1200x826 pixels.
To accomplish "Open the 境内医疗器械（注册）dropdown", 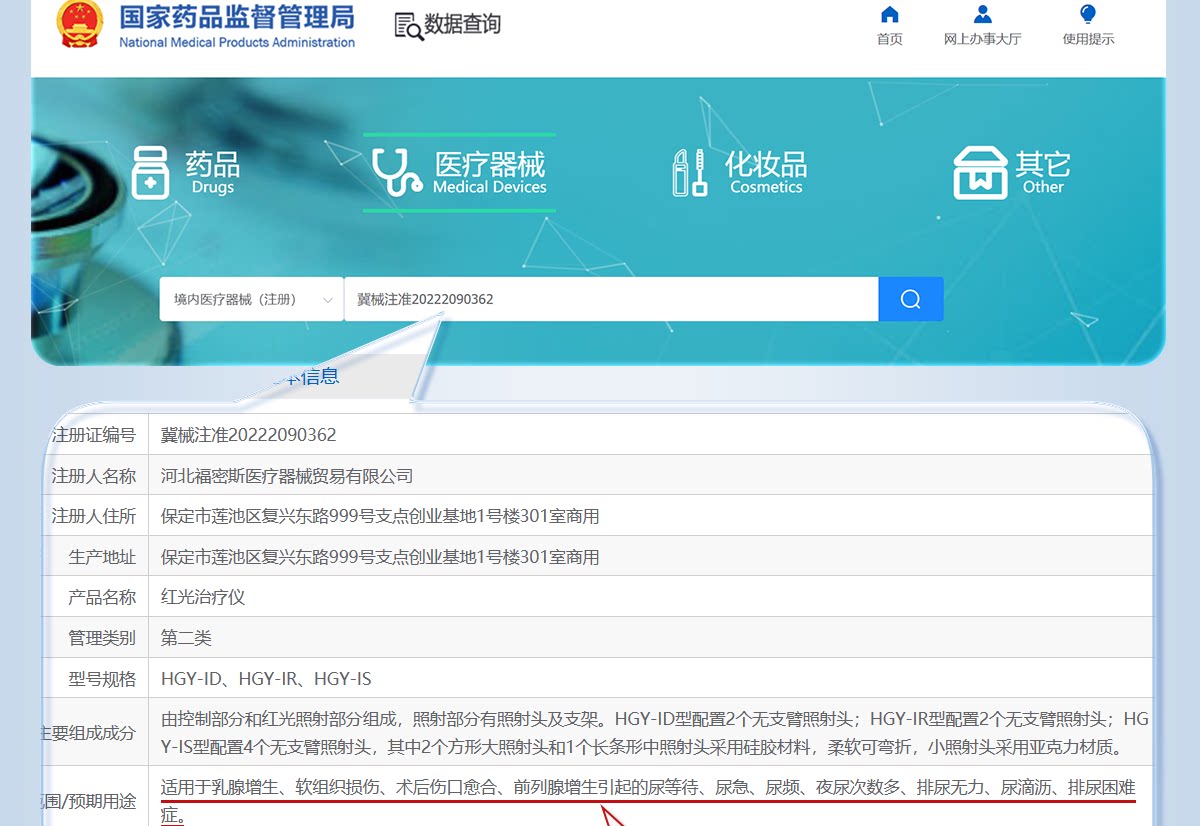I will tap(252, 299).
